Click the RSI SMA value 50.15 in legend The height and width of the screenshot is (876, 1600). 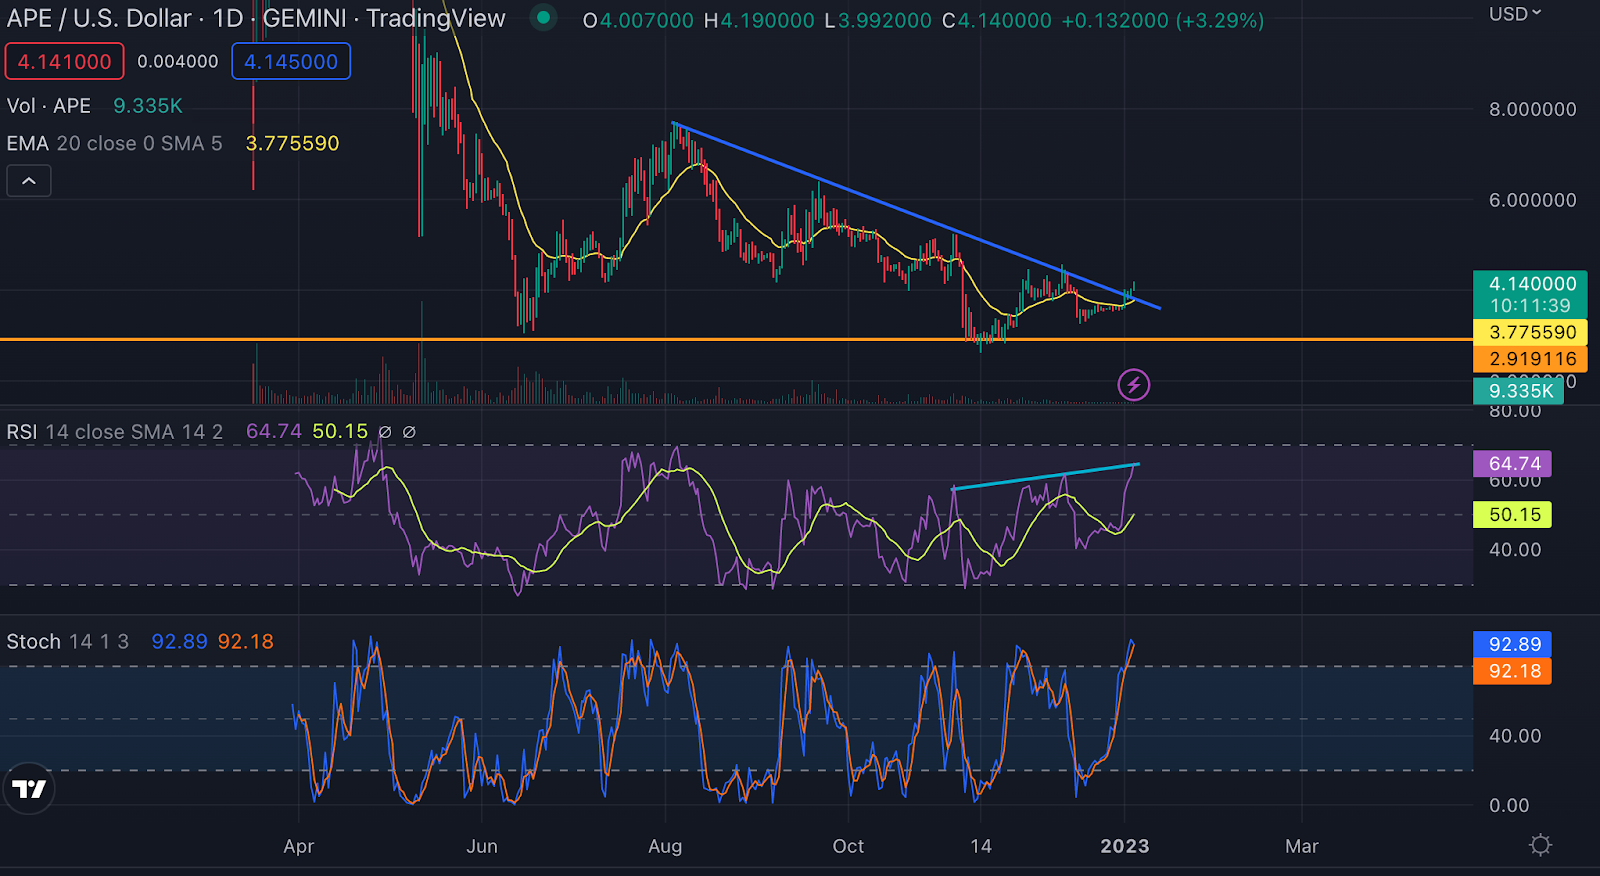click(340, 431)
